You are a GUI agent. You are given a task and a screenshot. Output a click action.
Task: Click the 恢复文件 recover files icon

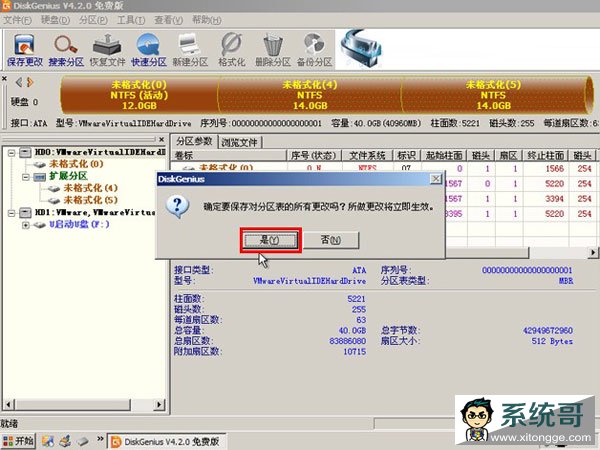click(108, 50)
